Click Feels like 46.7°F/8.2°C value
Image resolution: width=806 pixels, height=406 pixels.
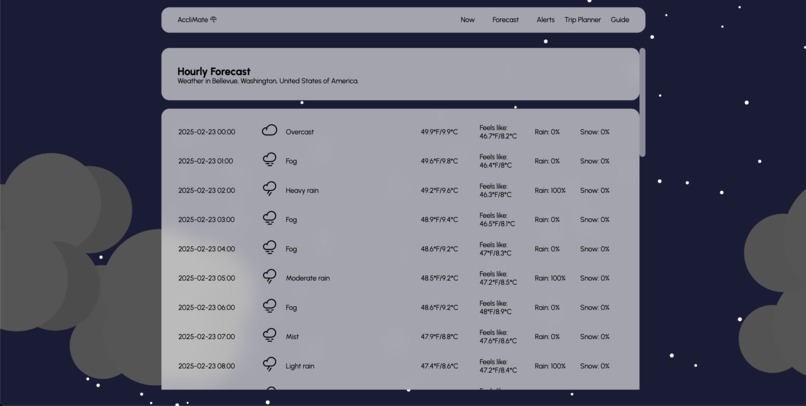pyautogui.click(x=498, y=132)
